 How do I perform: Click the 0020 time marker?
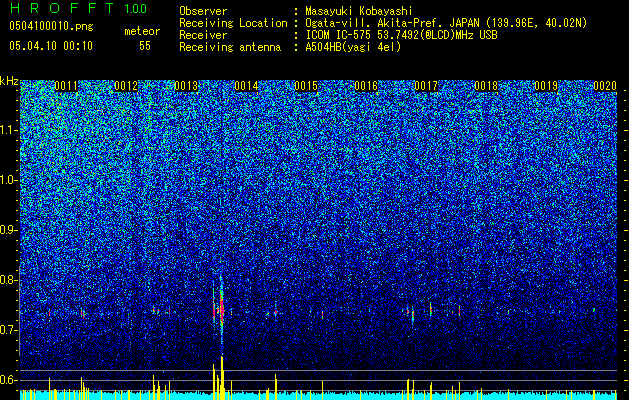[x=605, y=86]
